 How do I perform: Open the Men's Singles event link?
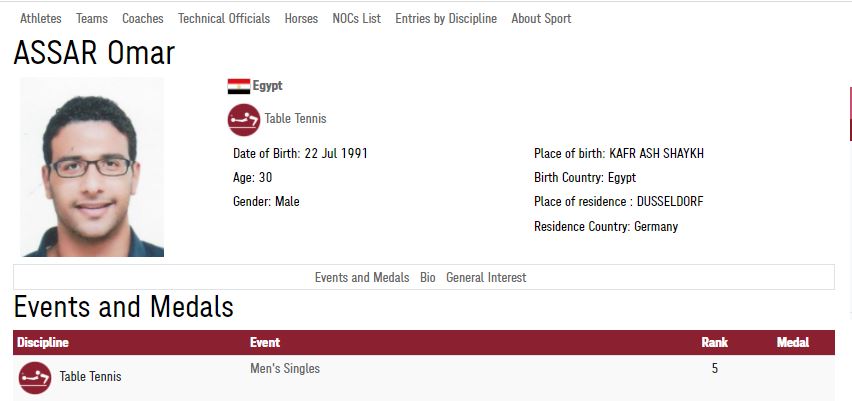point(285,369)
